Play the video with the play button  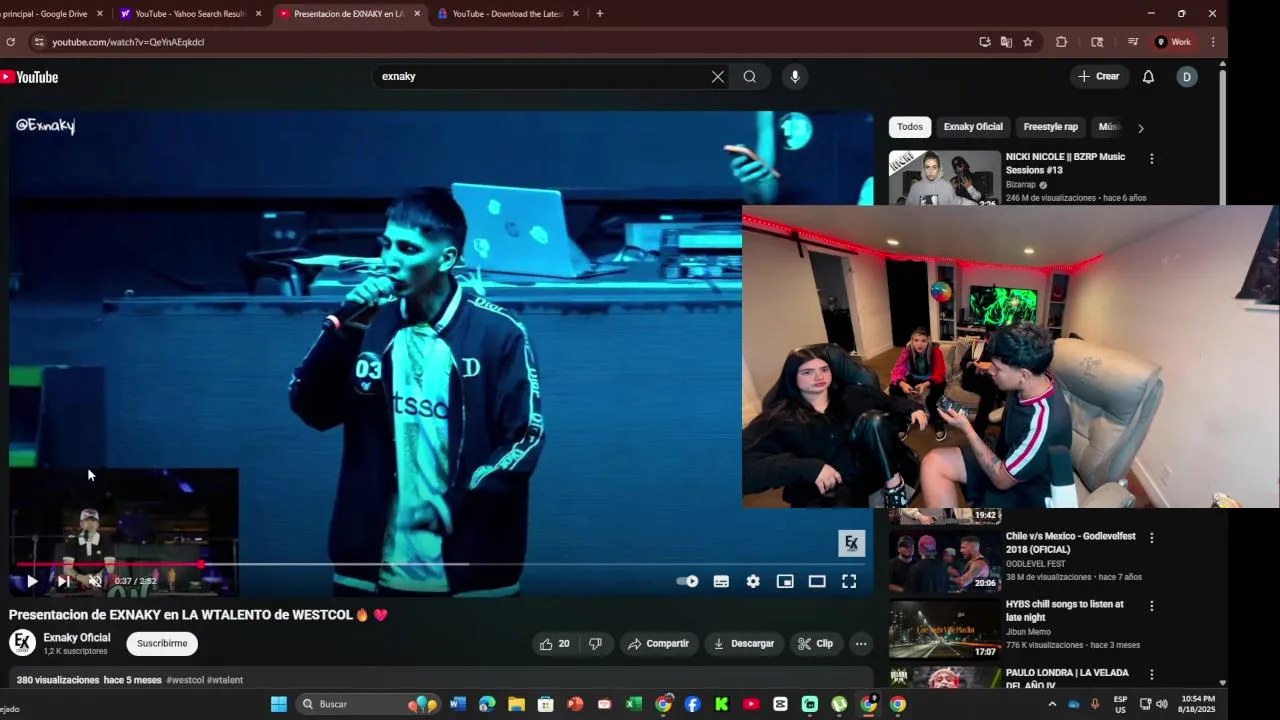click(32, 581)
